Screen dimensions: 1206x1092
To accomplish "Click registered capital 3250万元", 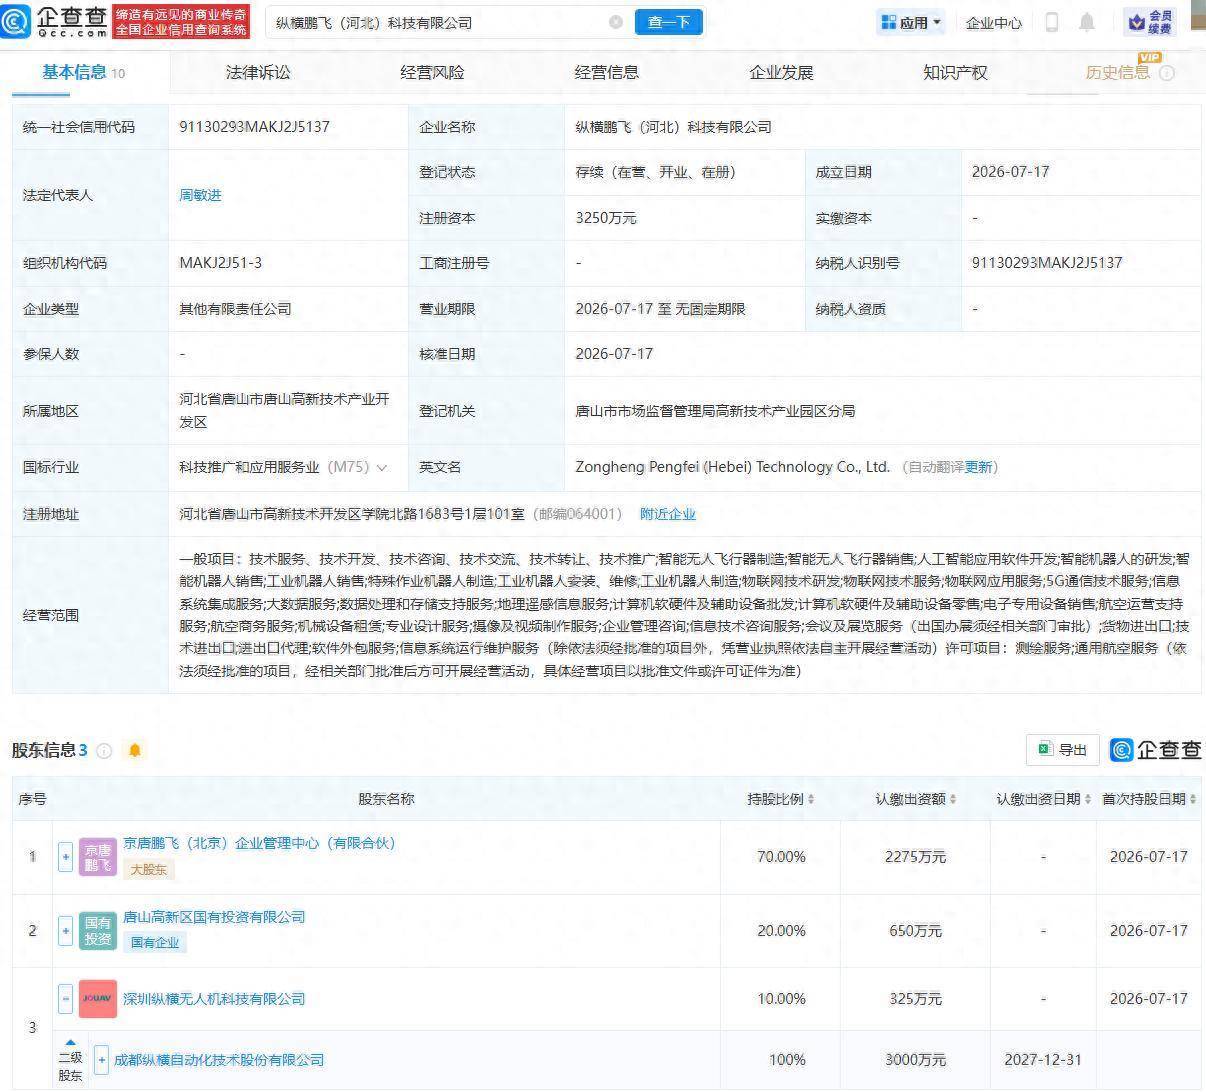I will coord(606,218).
